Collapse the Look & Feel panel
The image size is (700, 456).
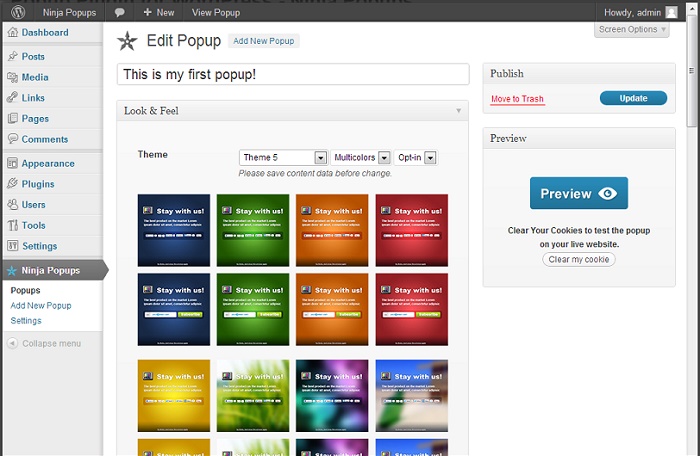tap(459, 111)
